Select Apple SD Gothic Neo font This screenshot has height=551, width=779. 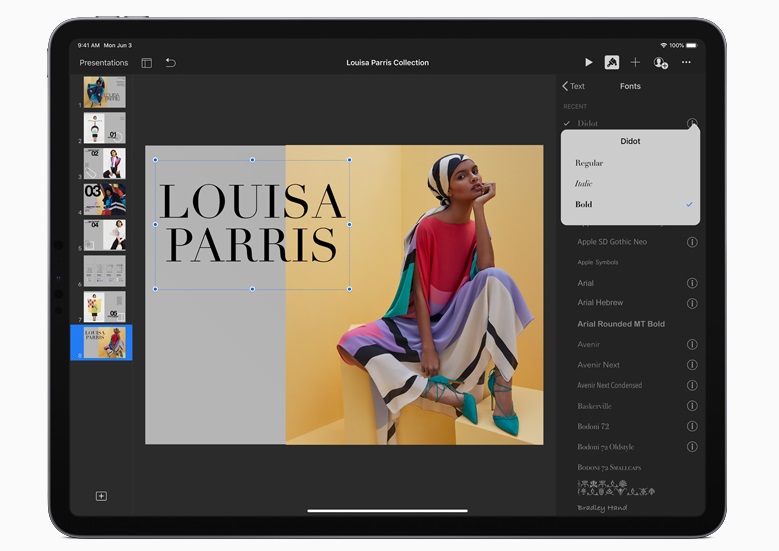click(612, 242)
